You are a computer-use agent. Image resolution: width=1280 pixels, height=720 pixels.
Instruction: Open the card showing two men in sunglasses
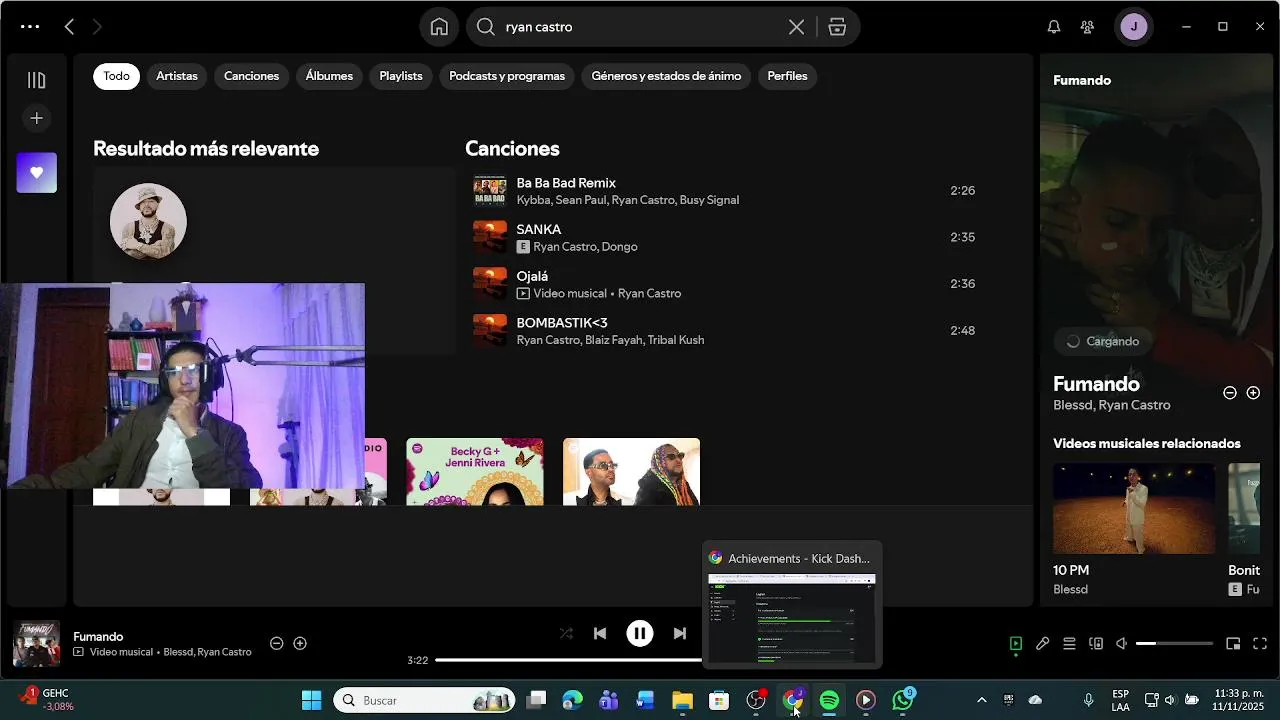[x=631, y=472]
